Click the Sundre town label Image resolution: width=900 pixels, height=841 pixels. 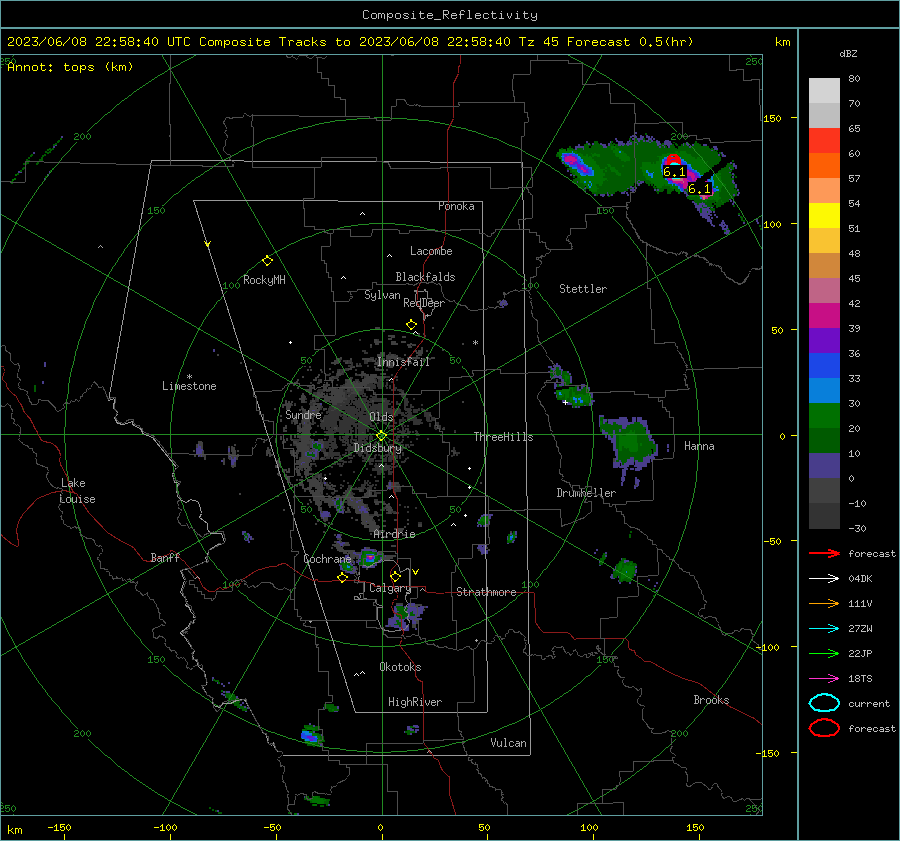(303, 414)
